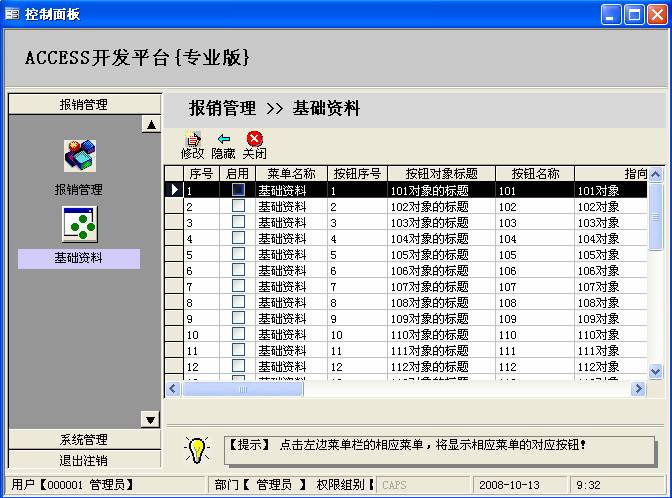
Task: Click the red 关闭 (close) icon
Action: (254, 138)
